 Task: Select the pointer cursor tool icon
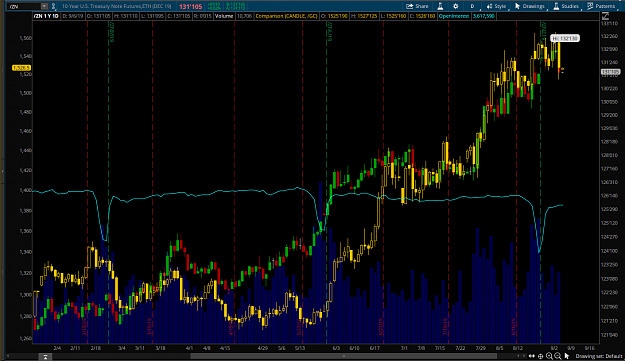point(567,356)
